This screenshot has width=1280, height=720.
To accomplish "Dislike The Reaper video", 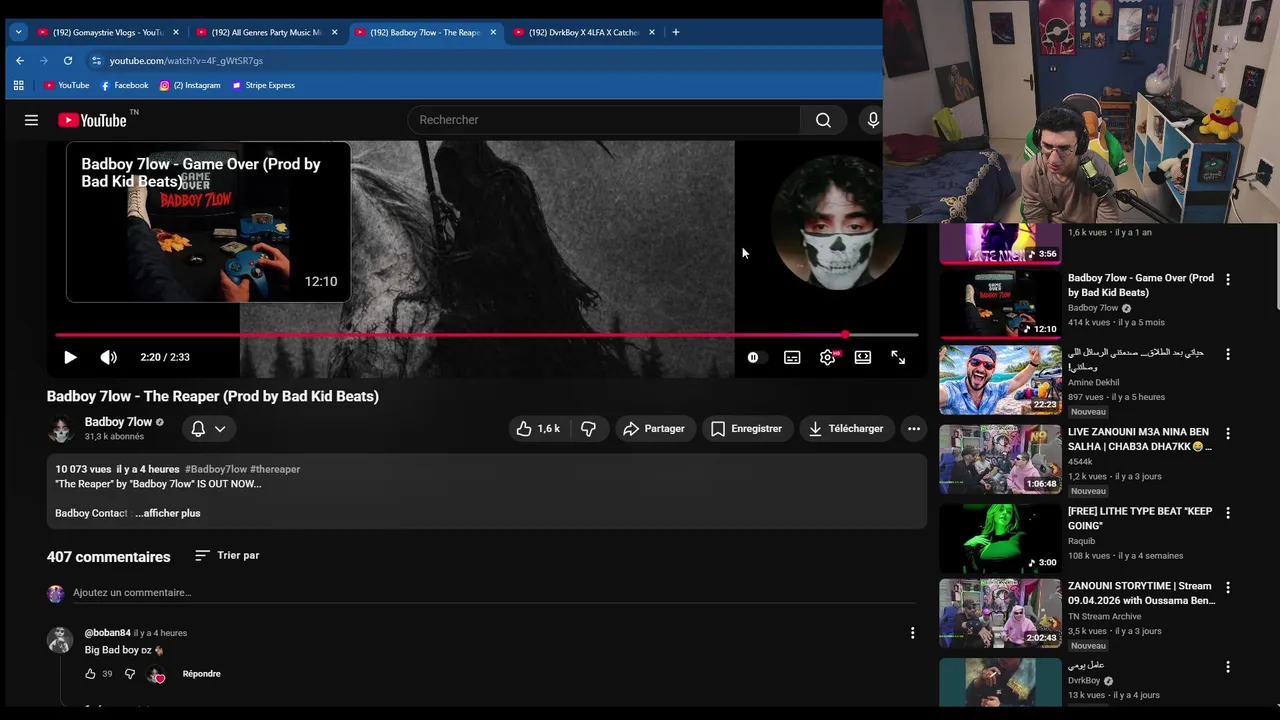I will 589,428.
